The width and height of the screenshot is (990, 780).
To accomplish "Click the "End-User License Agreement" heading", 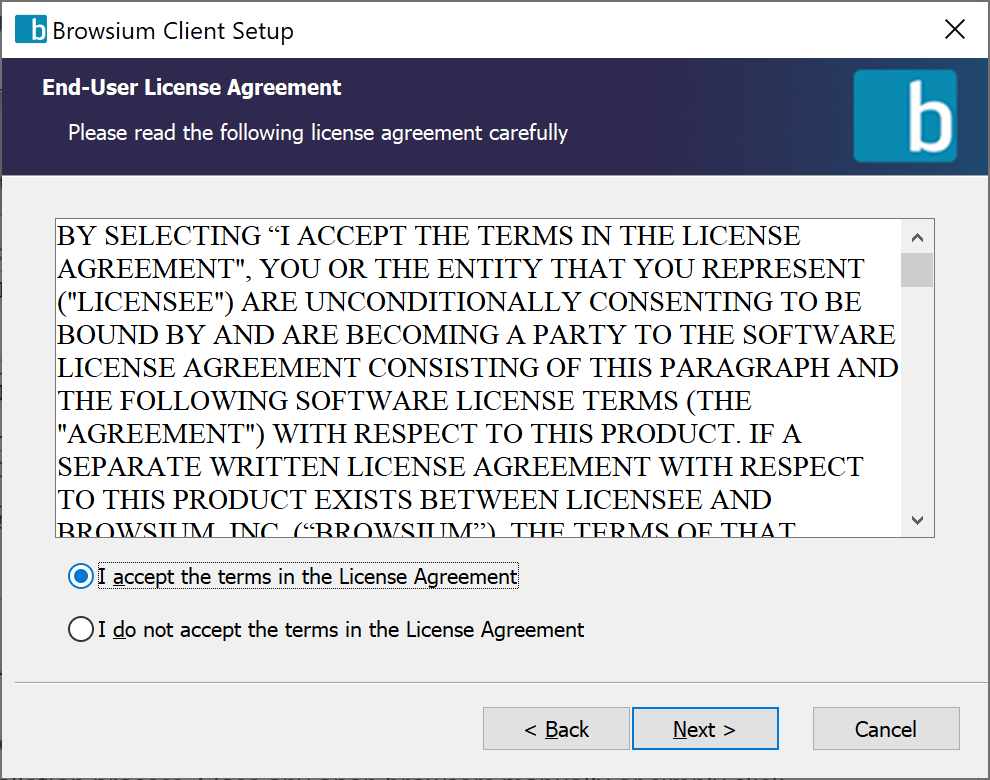I will [192, 88].
